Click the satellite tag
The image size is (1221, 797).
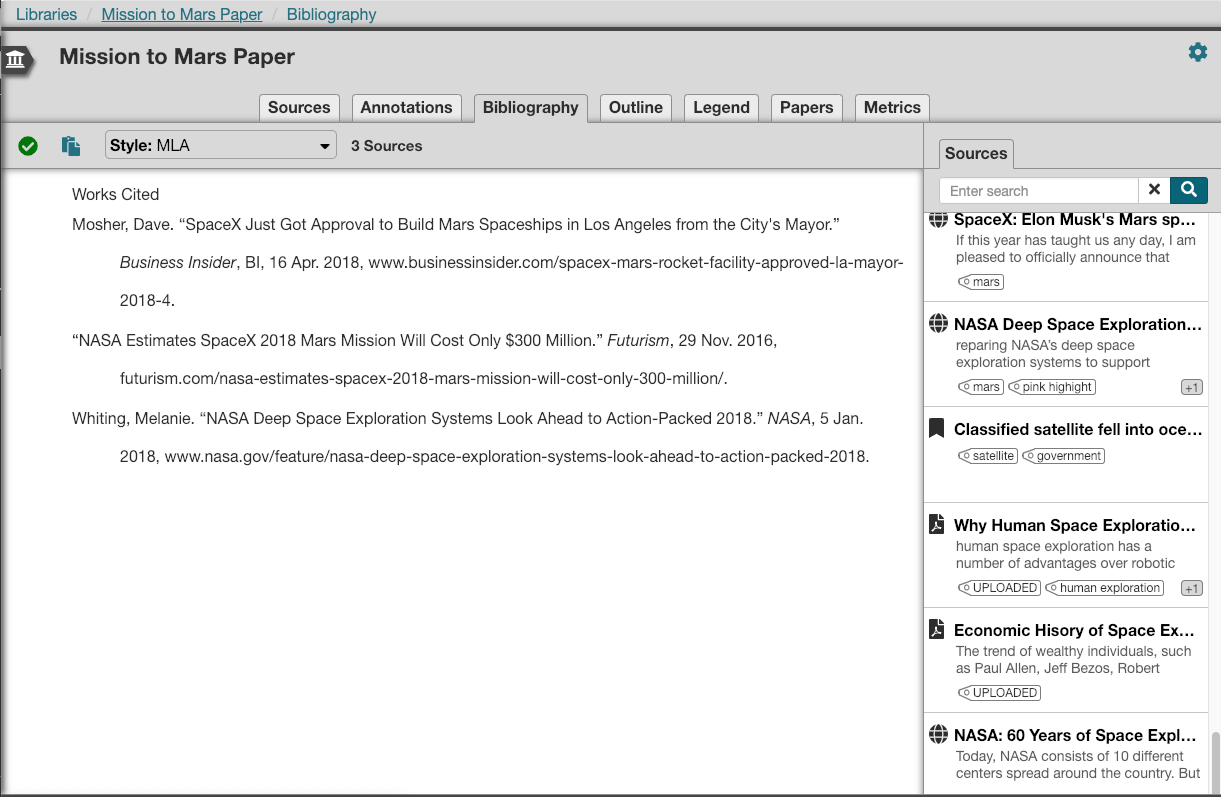coord(988,456)
